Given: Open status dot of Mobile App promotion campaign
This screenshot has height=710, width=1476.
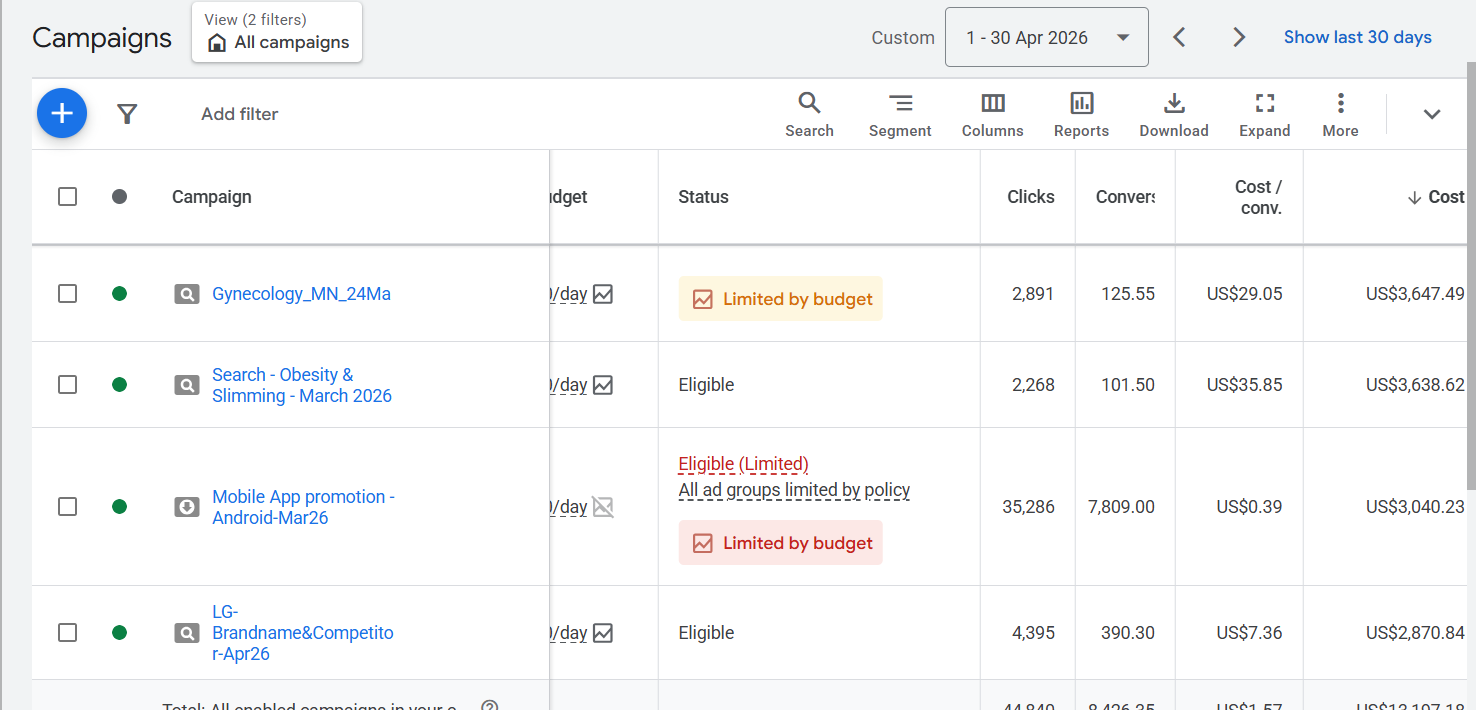Looking at the screenshot, I should (x=120, y=507).
